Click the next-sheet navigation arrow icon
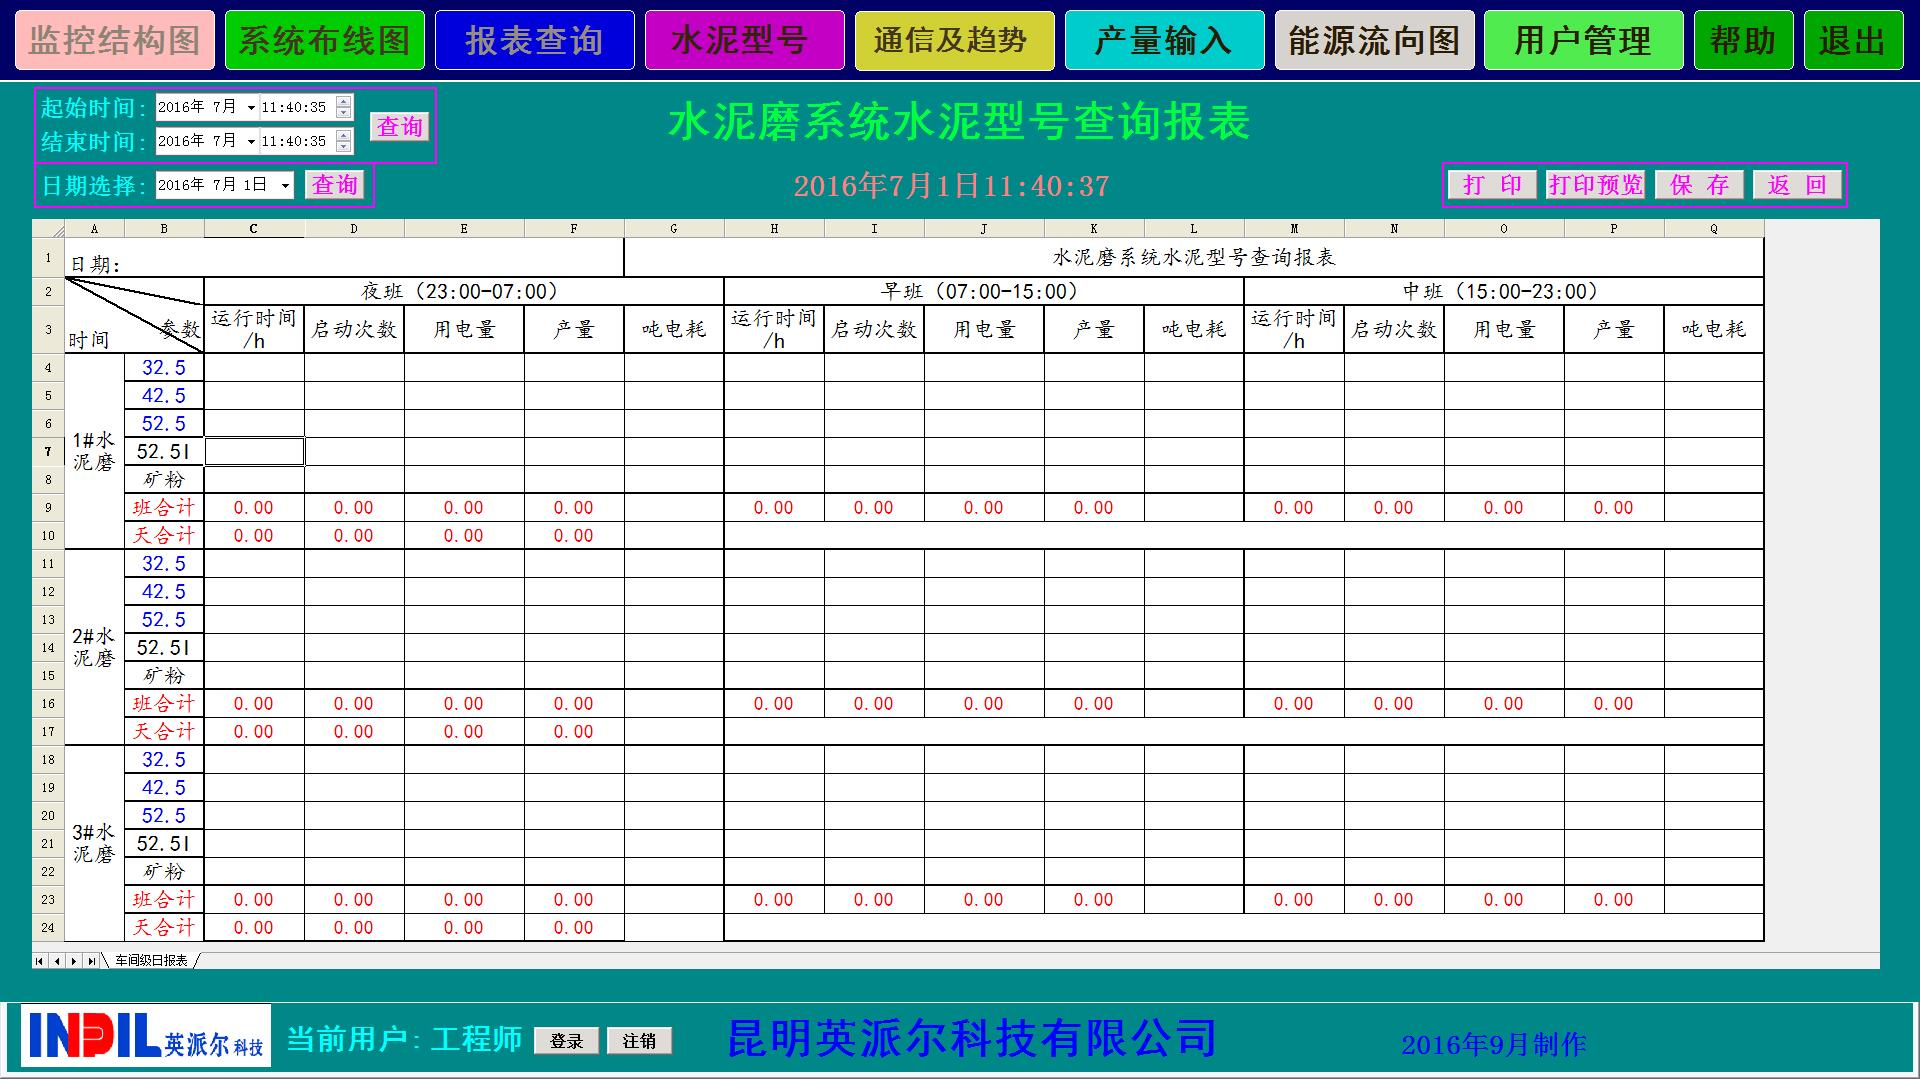 pyautogui.click(x=74, y=961)
